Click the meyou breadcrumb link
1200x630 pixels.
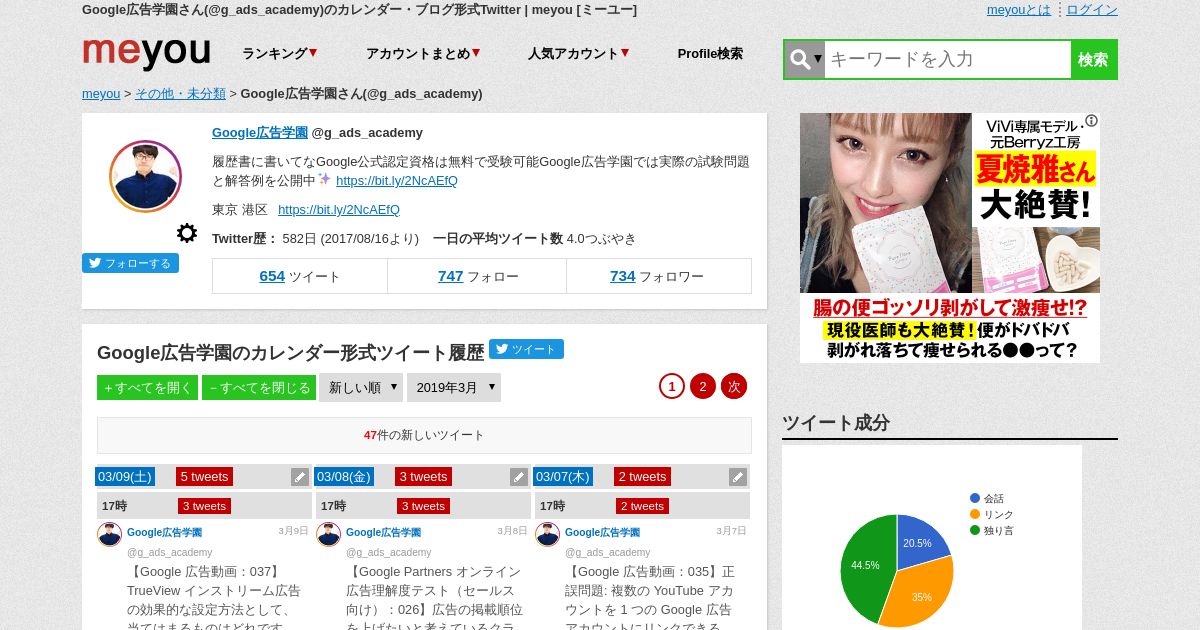coord(101,94)
